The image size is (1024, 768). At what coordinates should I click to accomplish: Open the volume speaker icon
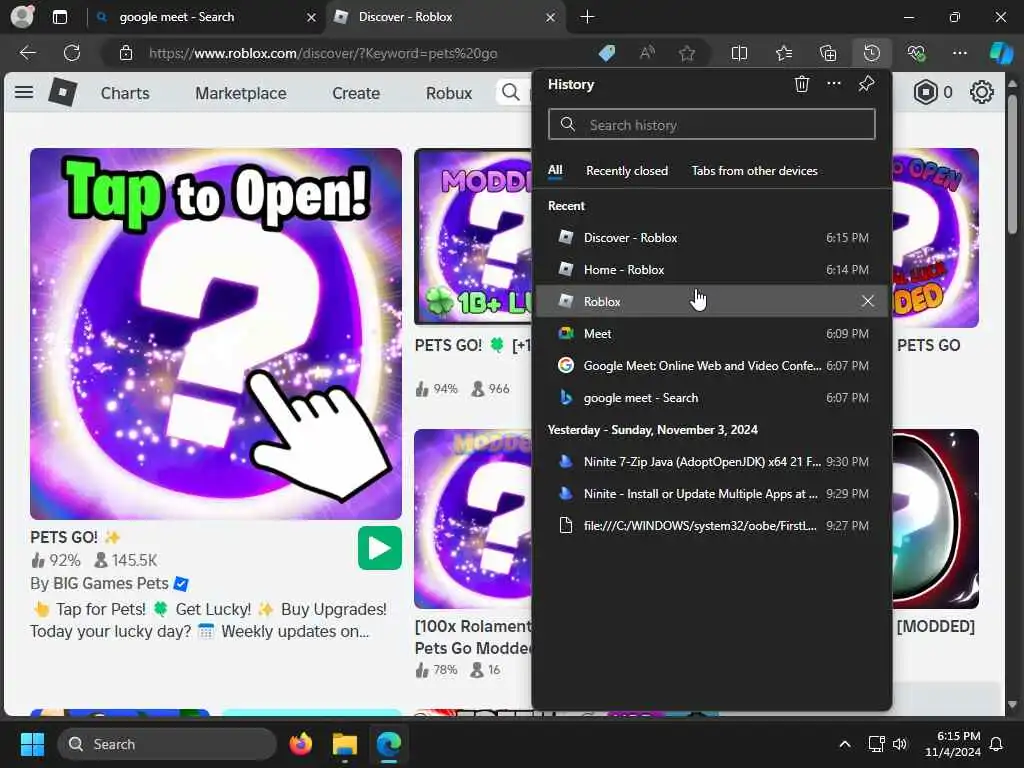[900, 744]
